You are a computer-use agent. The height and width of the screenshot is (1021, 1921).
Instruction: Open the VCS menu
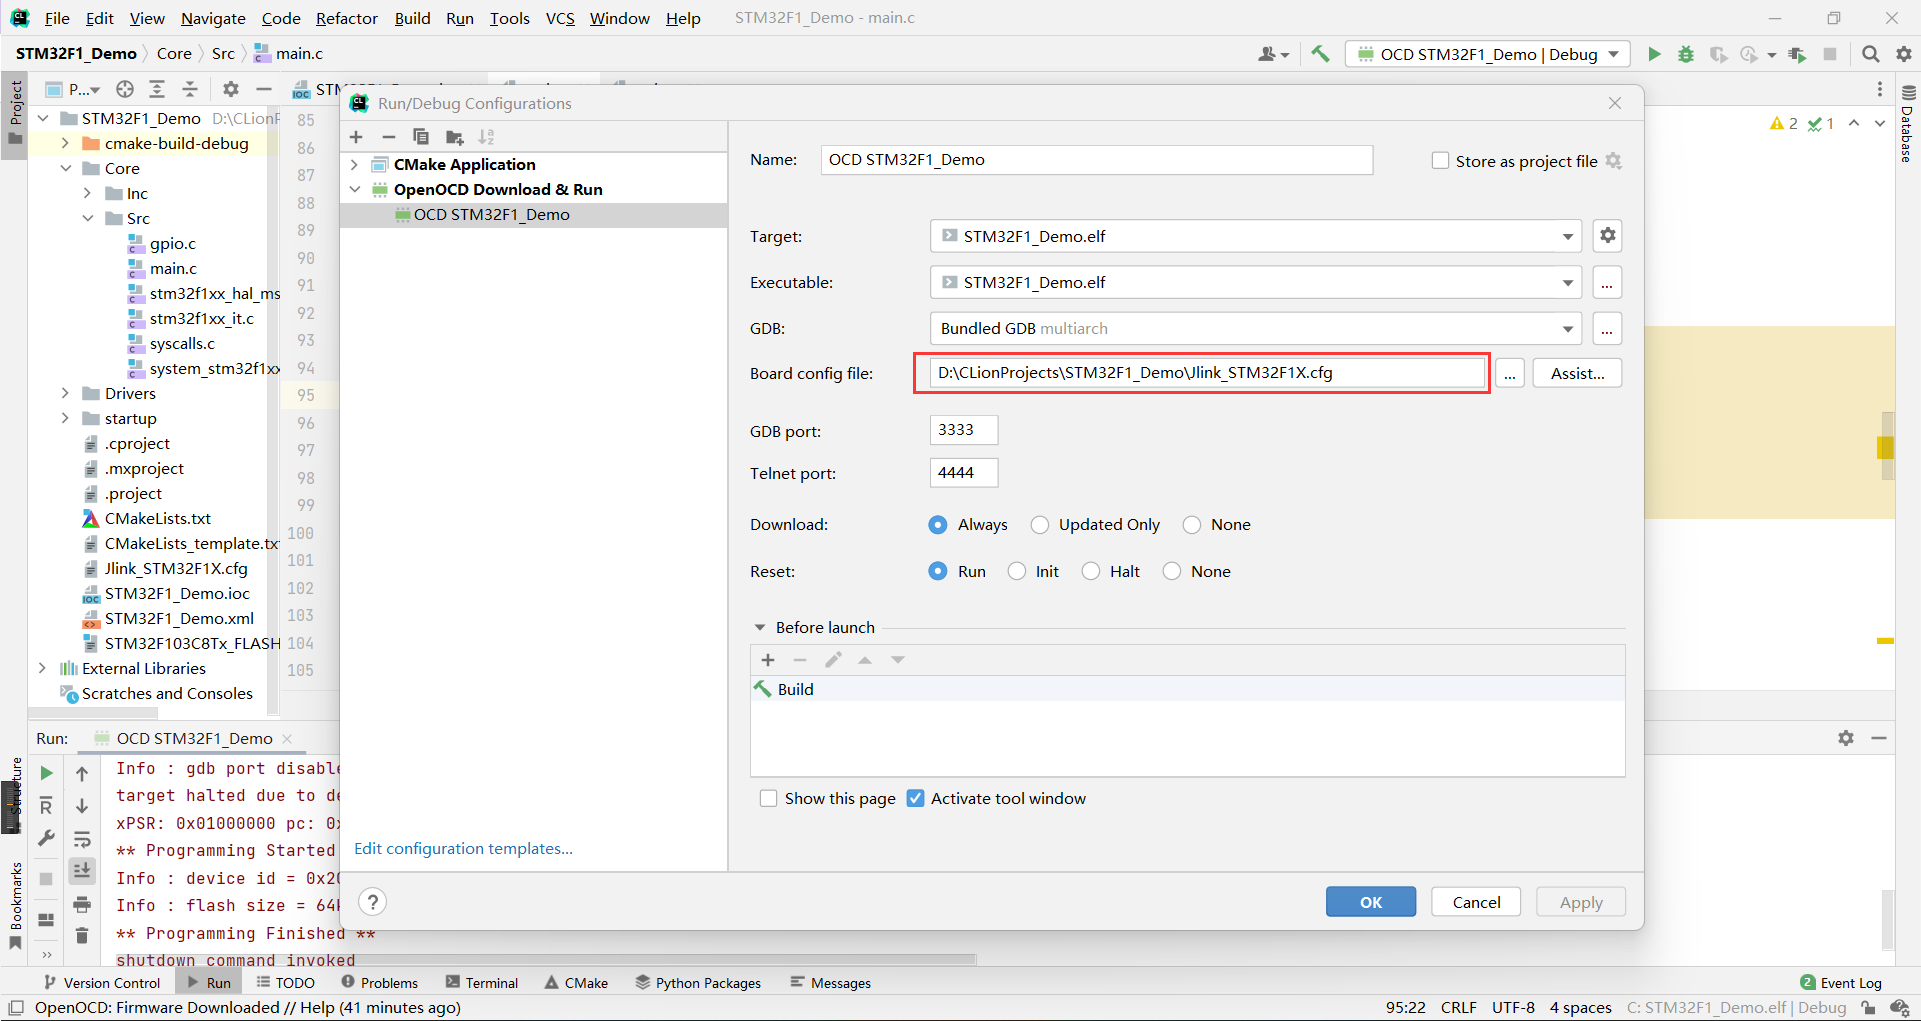[560, 18]
